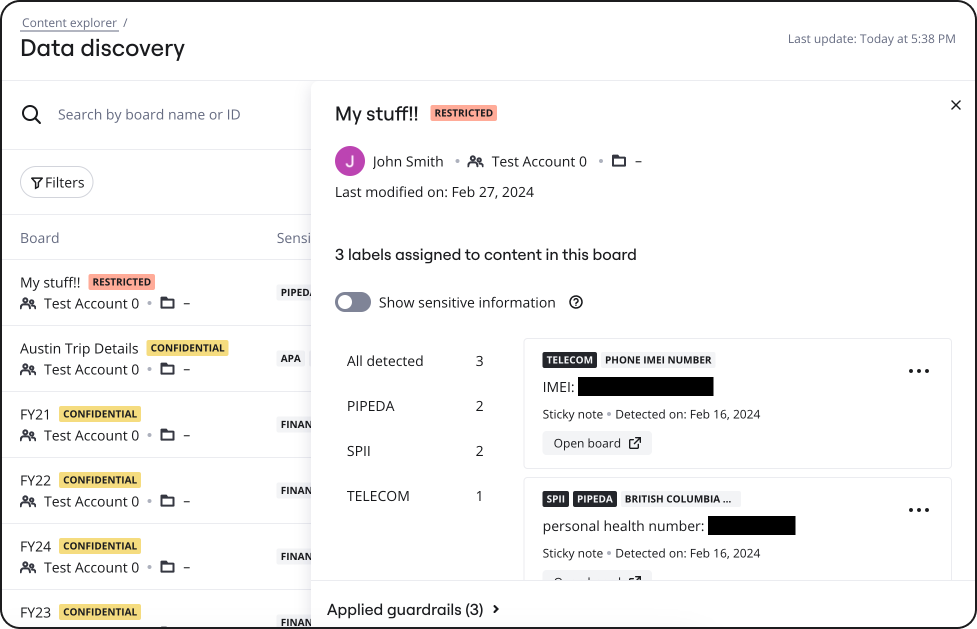The height and width of the screenshot is (629, 977).
Task: Click the folder icon in panel header
Action: point(619,161)
